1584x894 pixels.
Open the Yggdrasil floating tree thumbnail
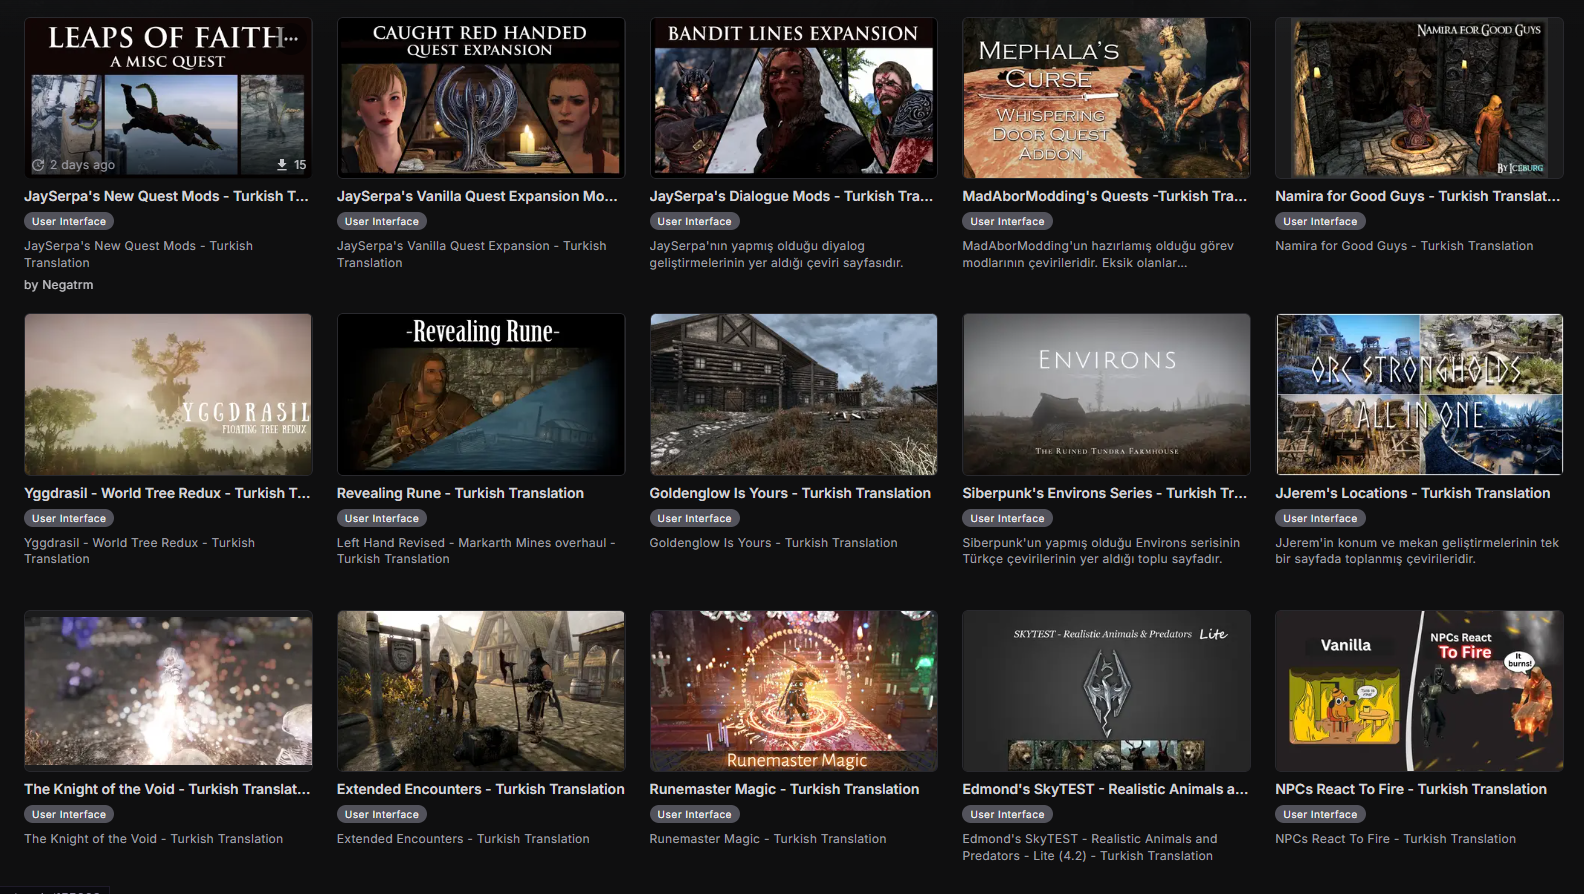pos(168,394)
